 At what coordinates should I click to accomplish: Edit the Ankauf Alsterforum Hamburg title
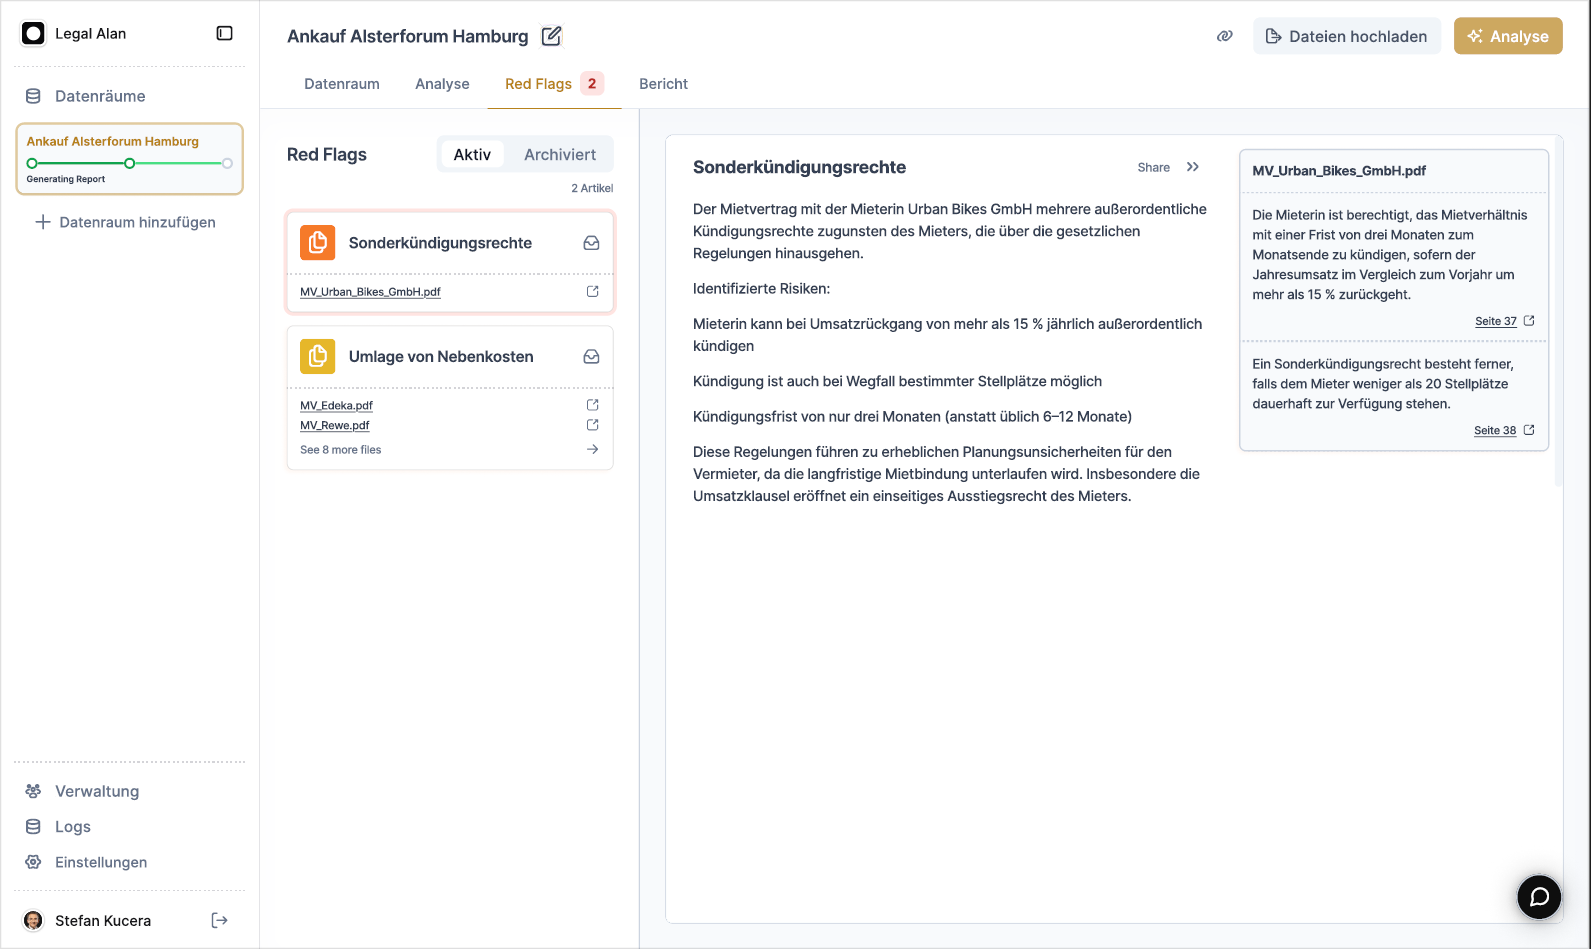tap(551, 36)
